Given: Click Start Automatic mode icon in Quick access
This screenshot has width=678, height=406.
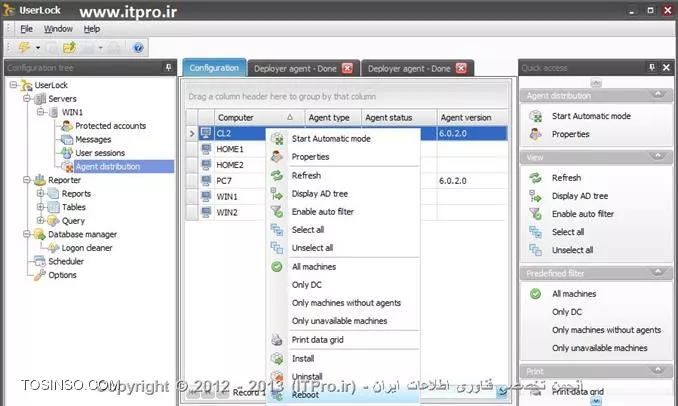Looking at the screenshot, I should click(x=535, y=116).
